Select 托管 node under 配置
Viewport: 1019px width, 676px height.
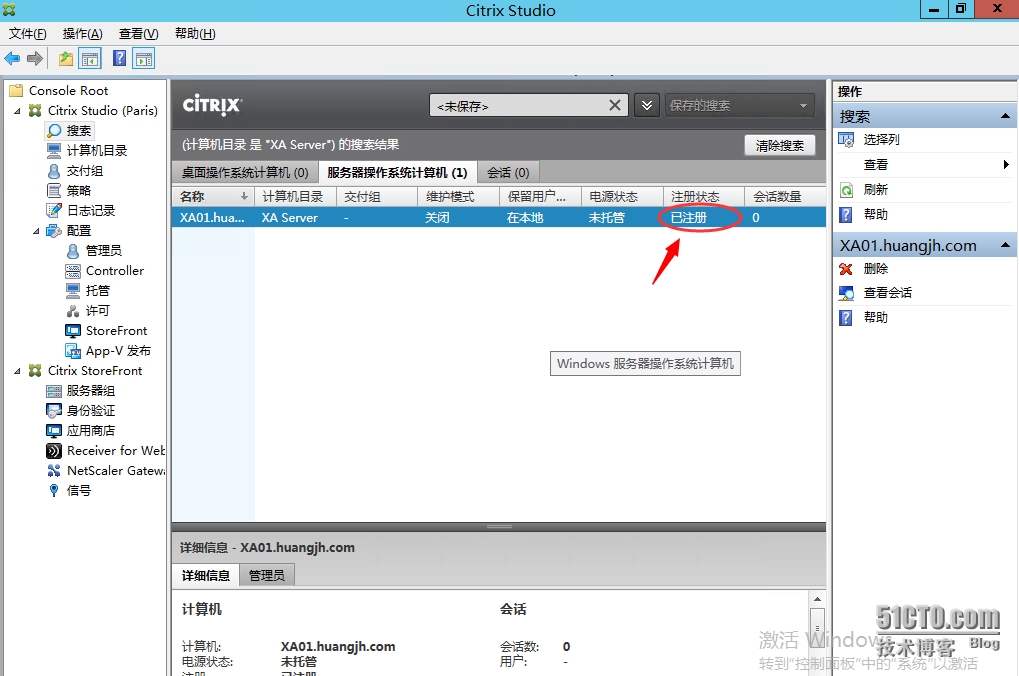coord(89,291)
